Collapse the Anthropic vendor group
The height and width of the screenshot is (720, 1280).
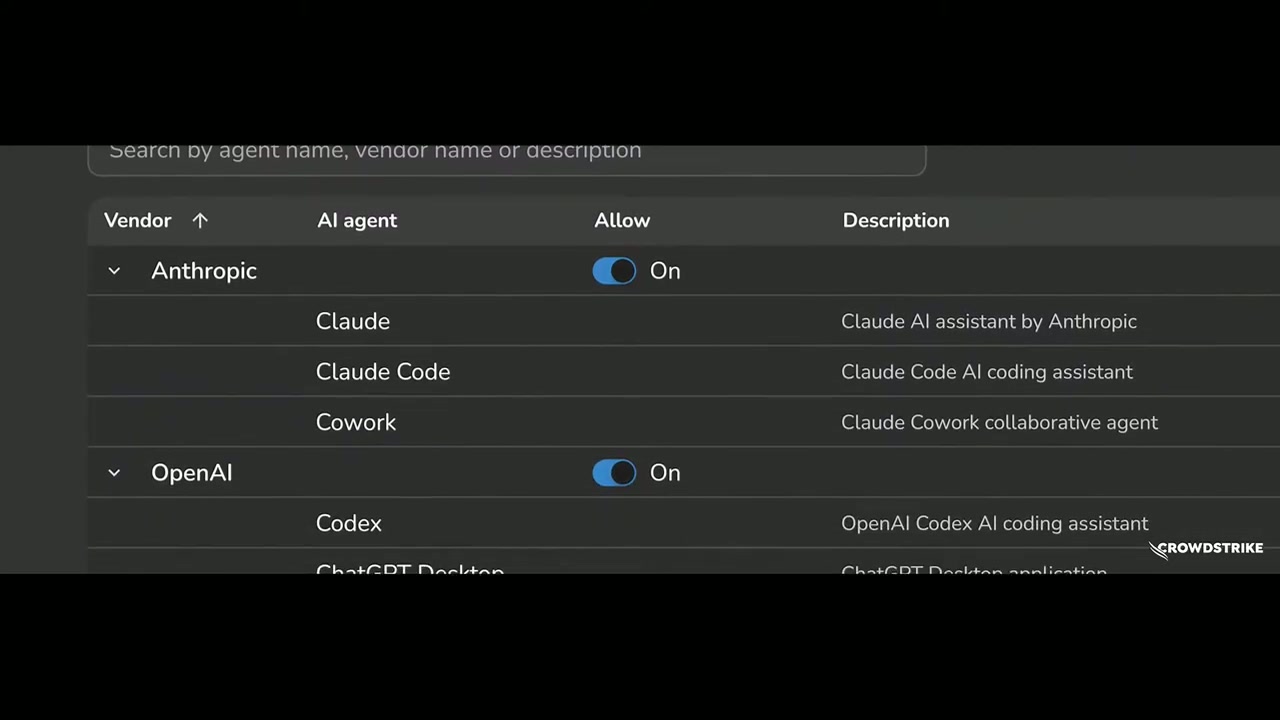(x=114, y=271)
